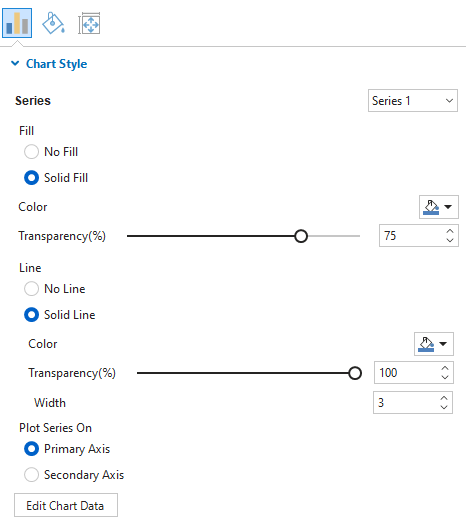Expand the Line color dropdown arrow
This screenshot has height=528, width=466.
tap(443, 344)
